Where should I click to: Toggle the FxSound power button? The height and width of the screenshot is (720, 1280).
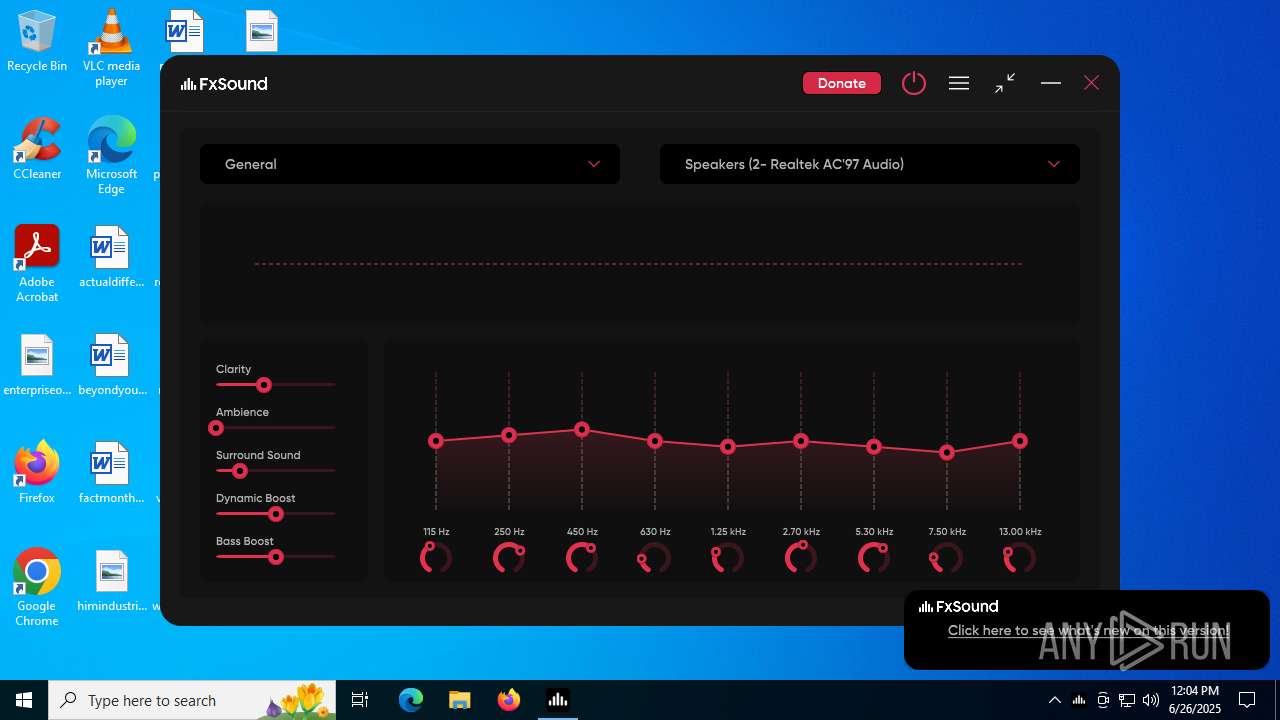click(x=914, y=83)
